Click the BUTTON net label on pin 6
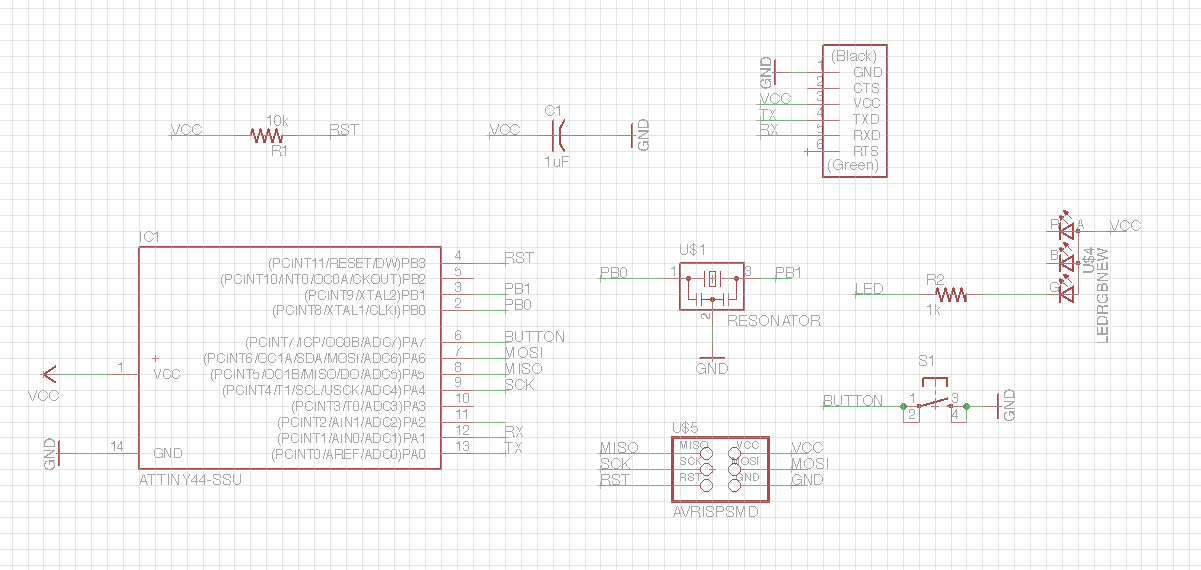The width and height of the screenshot is (1201, 570). [534, 337]
